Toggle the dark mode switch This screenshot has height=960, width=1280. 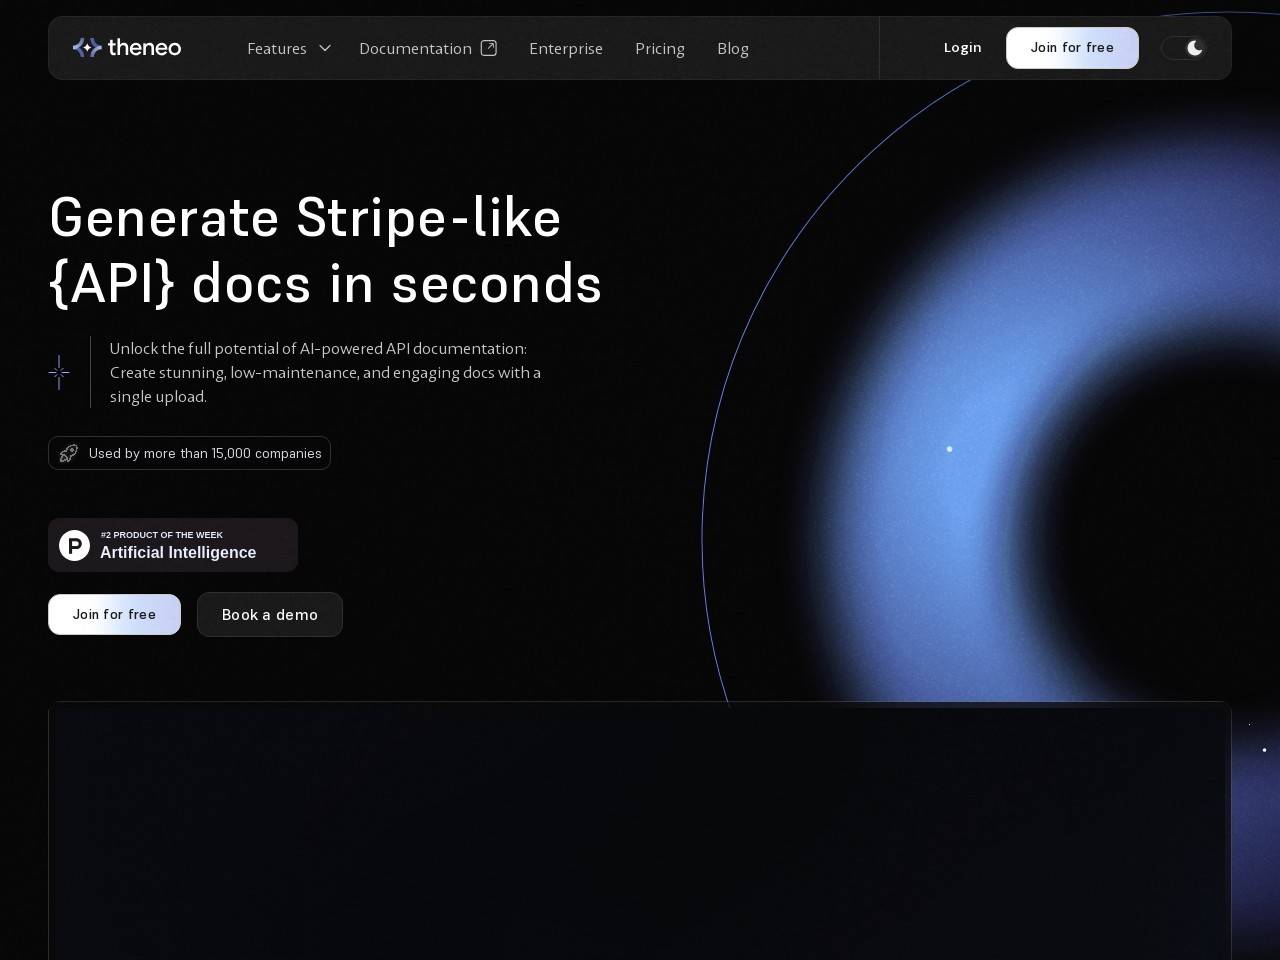1184,48
